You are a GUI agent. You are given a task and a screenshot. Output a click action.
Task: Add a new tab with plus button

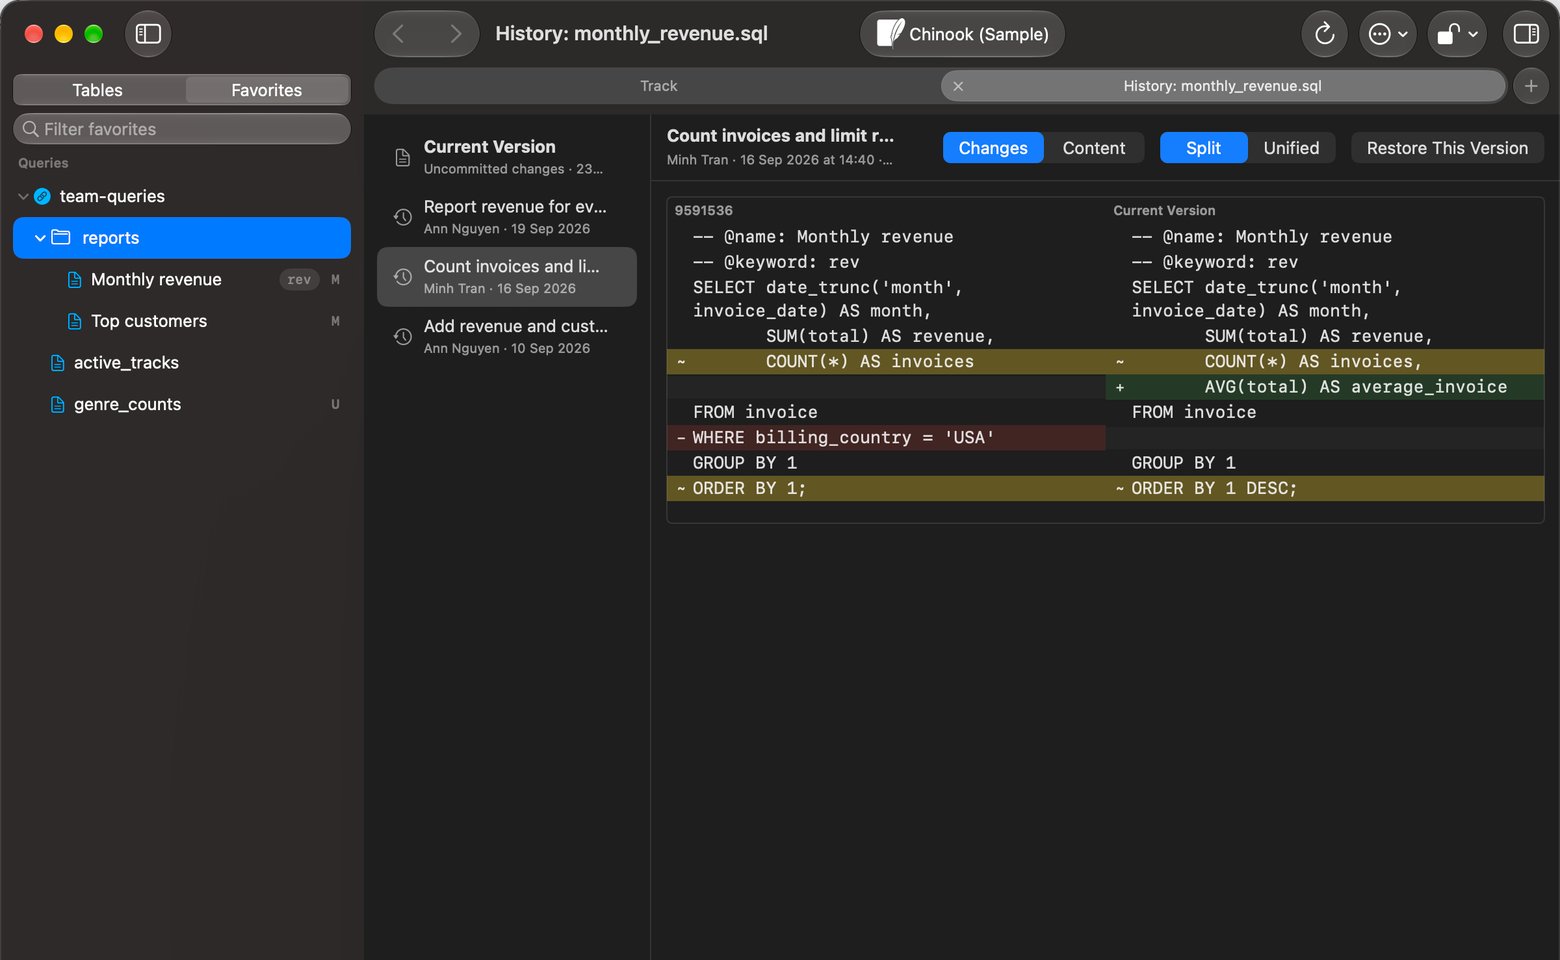(x=1530, y=86)
